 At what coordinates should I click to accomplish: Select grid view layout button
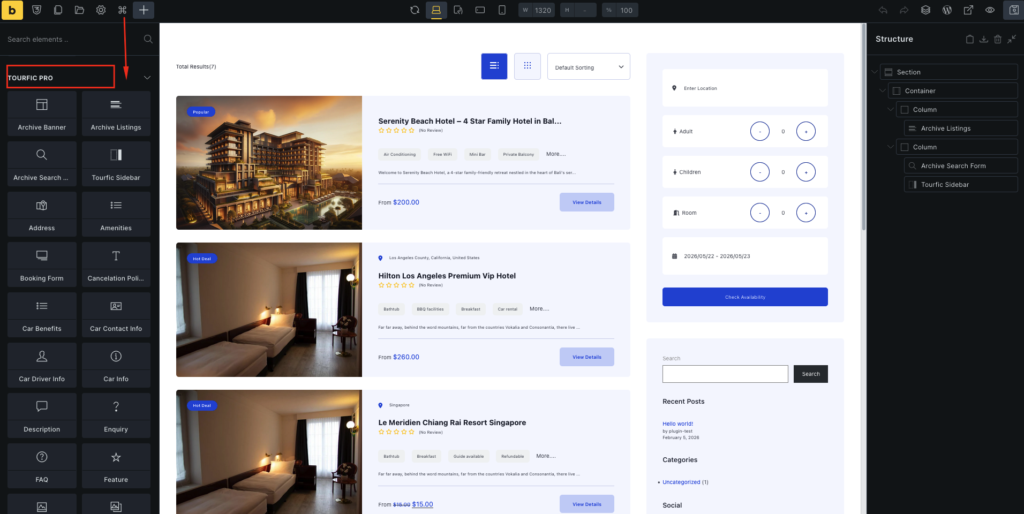(x=528, y=66)
